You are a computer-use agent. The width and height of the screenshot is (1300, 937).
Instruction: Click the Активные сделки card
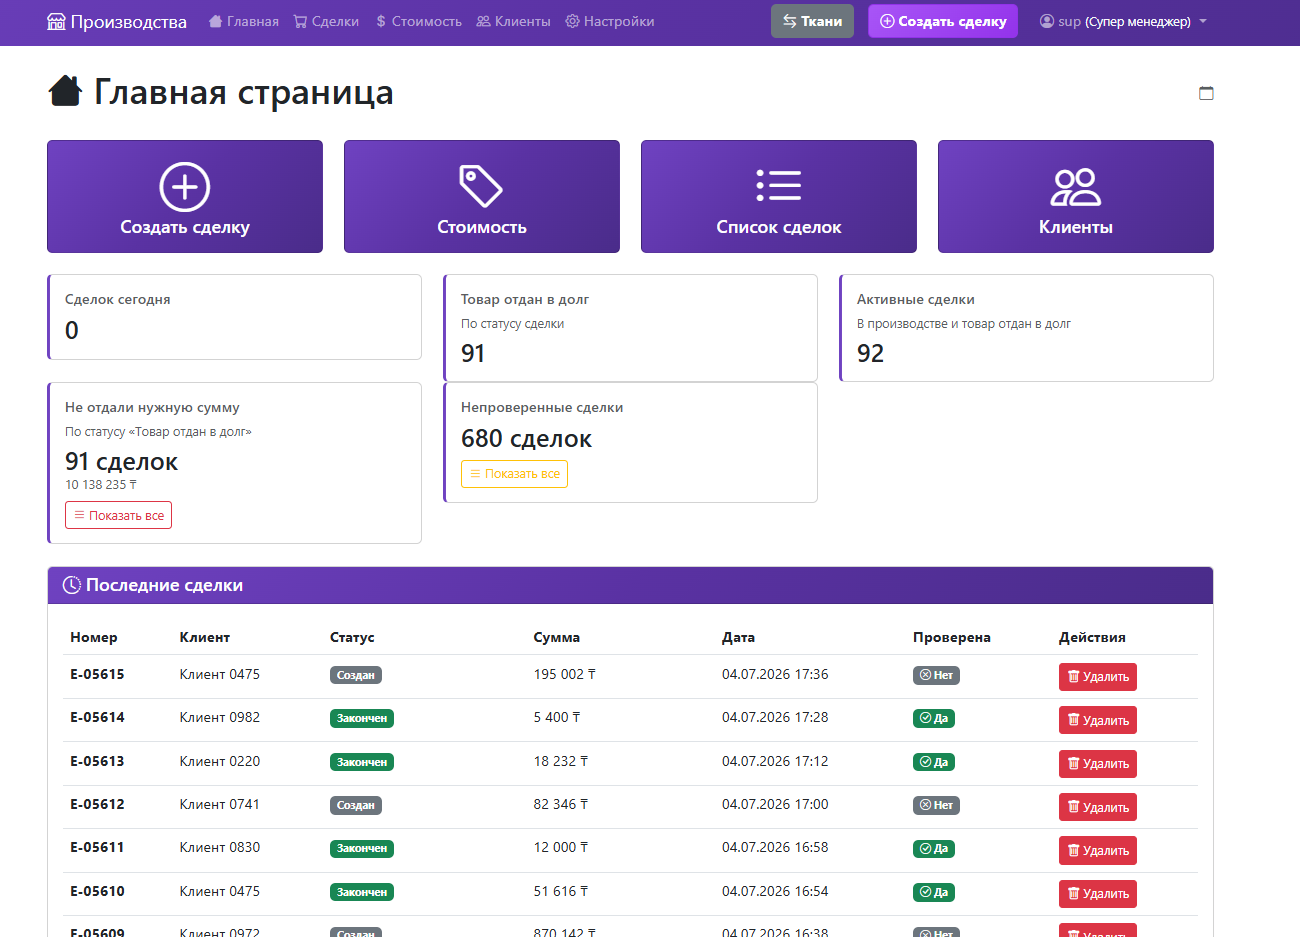[x=1027, y=328]
